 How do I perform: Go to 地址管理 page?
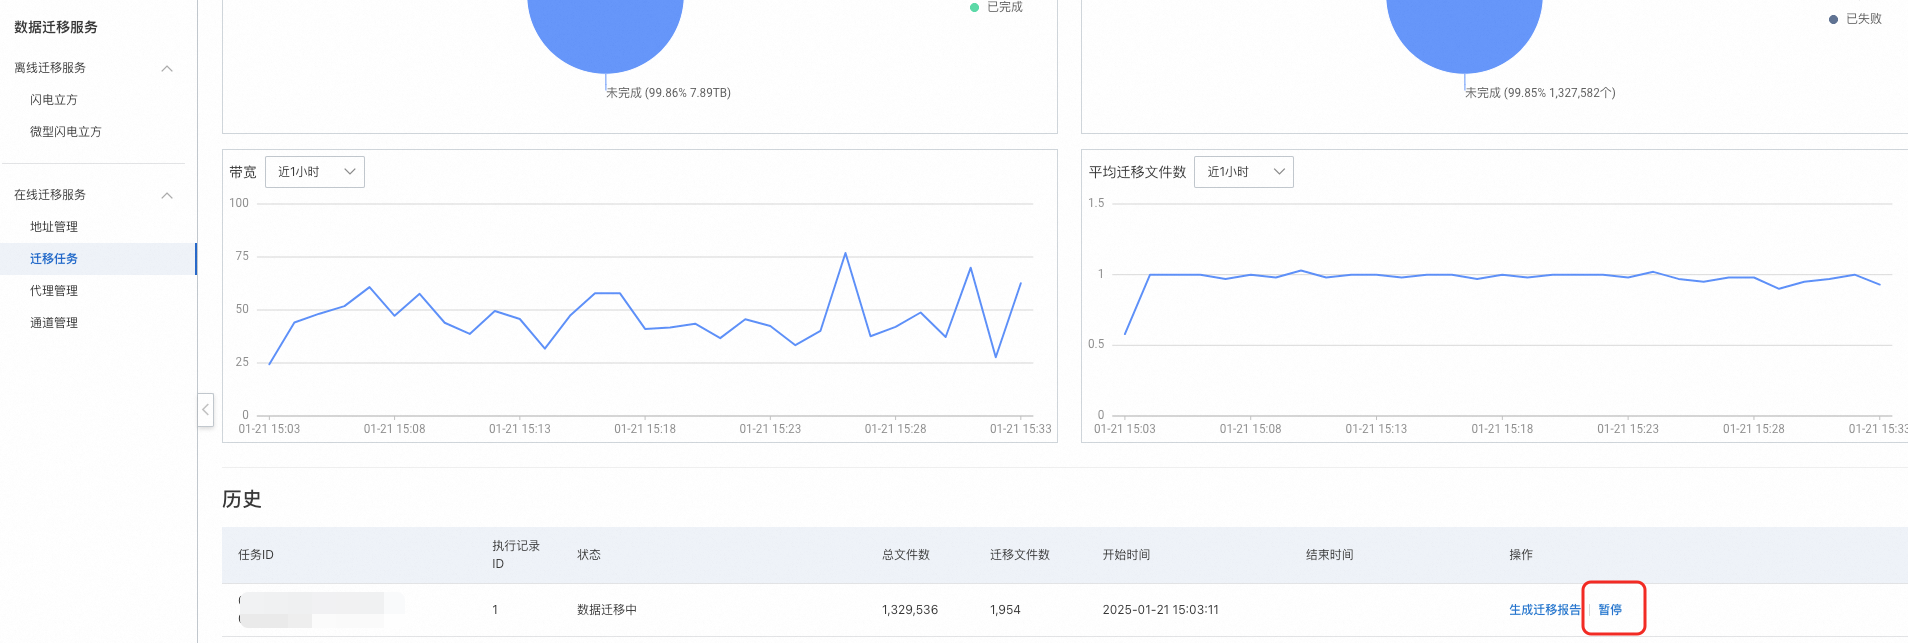pyautogui.click(x=54, y=227)
